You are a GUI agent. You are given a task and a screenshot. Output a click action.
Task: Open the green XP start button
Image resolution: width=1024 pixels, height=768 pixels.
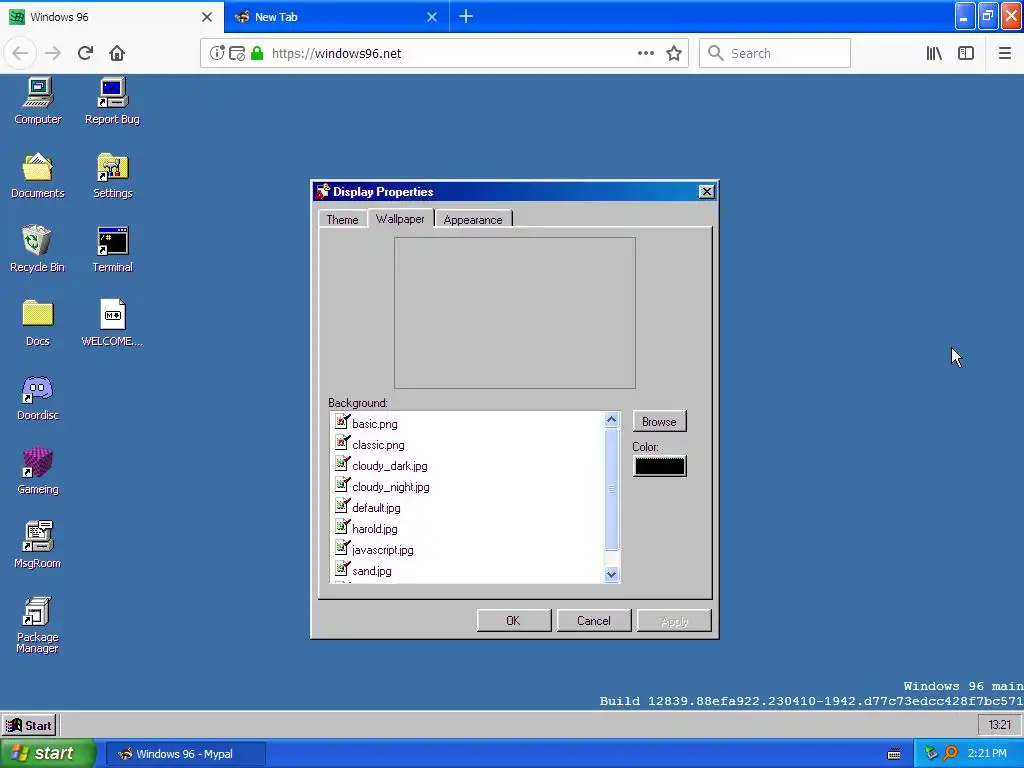(x=47, y=753)
